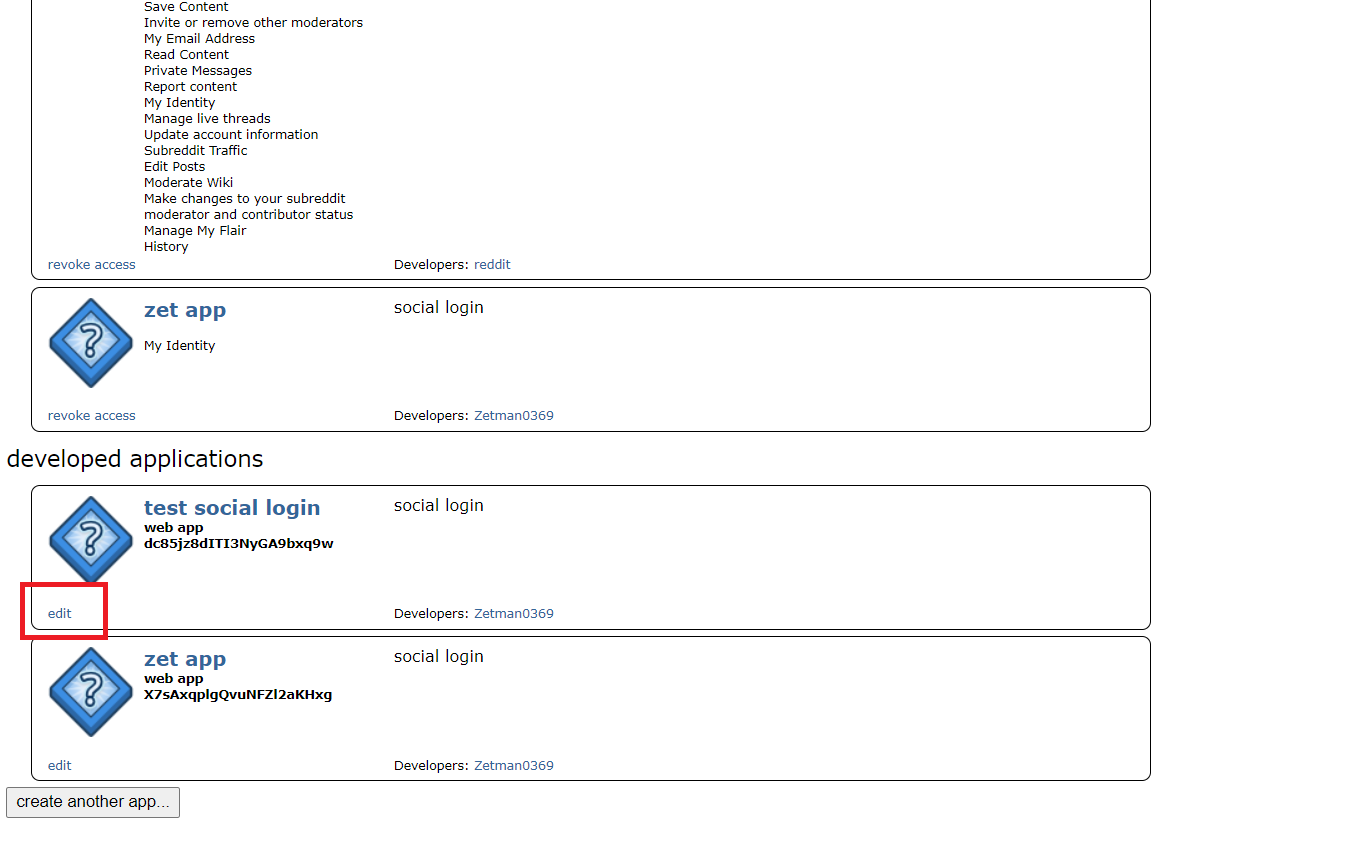The height and width of the screenshot is (860, 1368).
Task: Revoke access for the reddit-developed app
Action: coord(91,265)
